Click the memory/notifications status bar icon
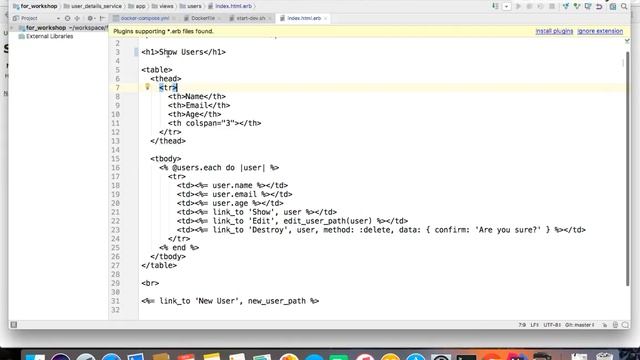640x360 pixels. (625, 325)
